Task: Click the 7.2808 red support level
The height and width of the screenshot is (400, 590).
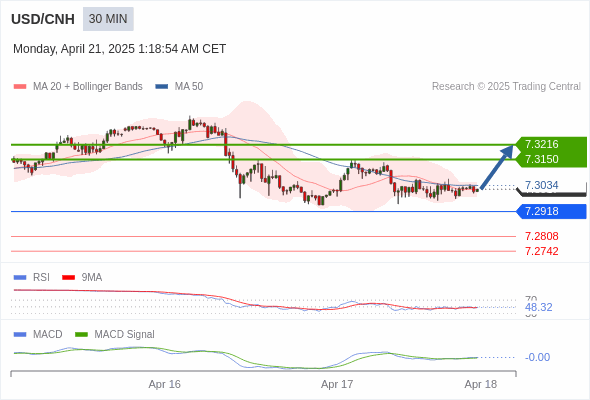Action: click(542, 236)
